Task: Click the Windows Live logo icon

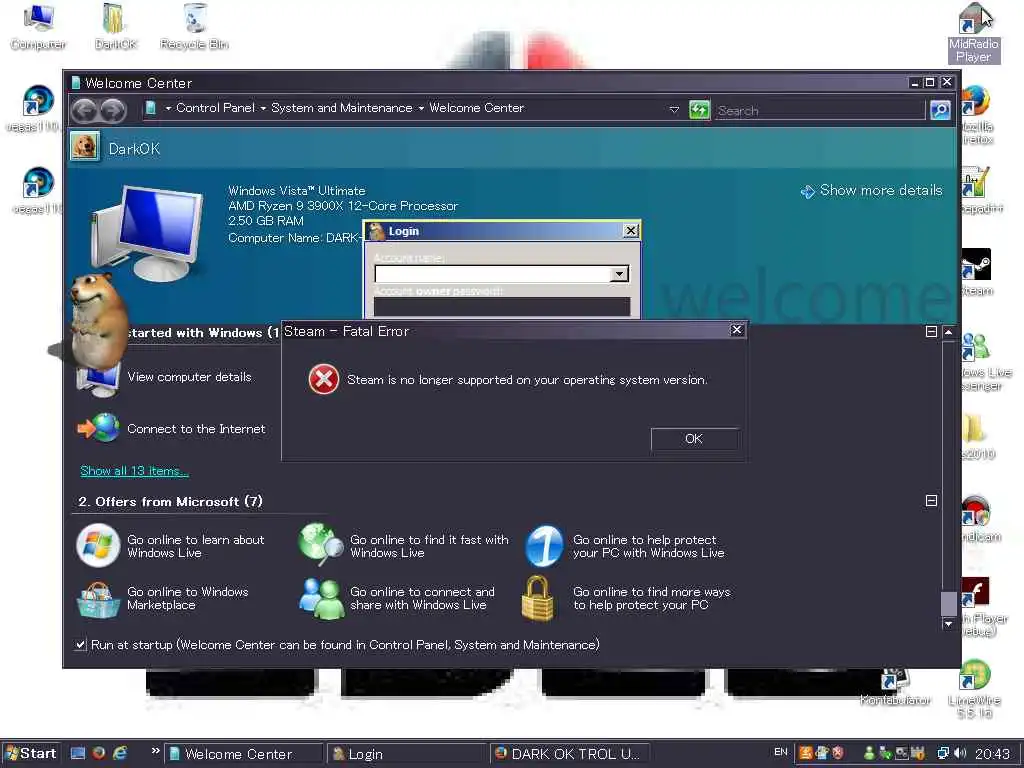Action: pyautogui.click(x=98, y=545)
